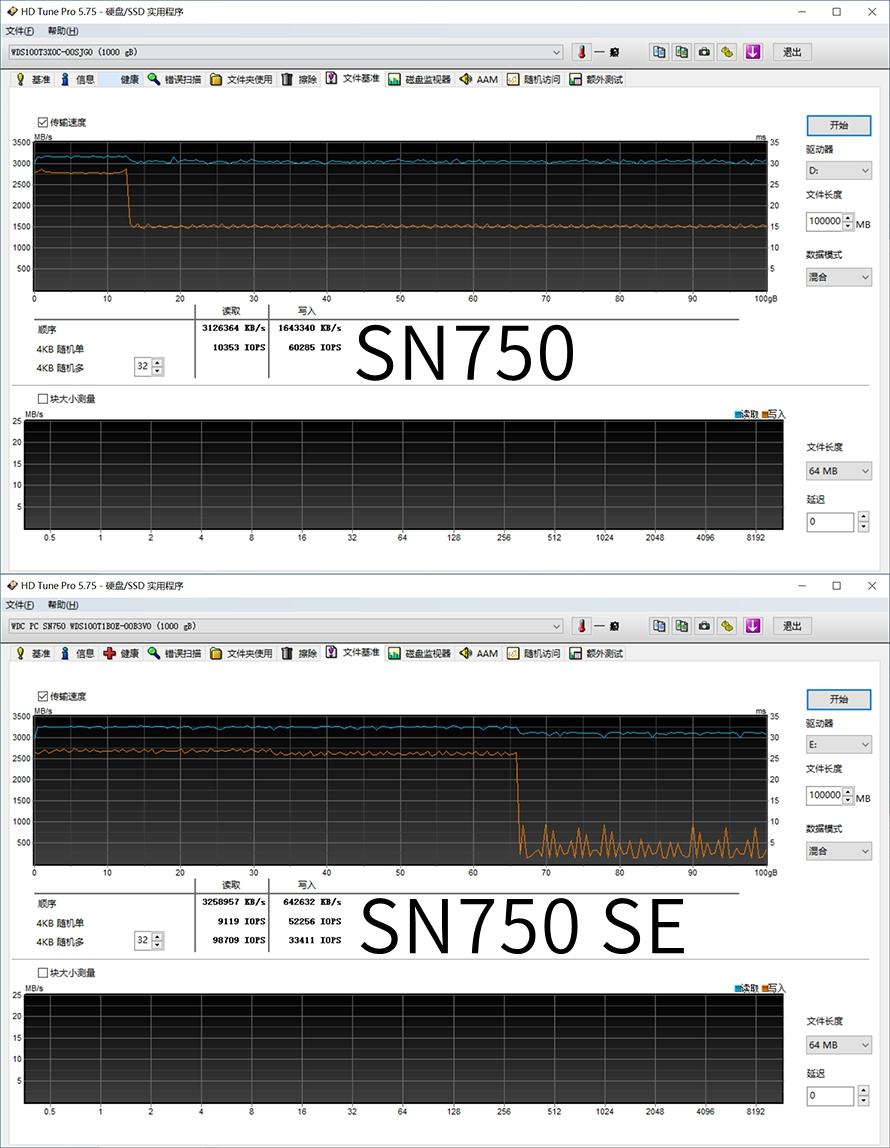
Task: Uncheck the 传输速度 transfer speed checkbox
Action: [x=41, y=122]
